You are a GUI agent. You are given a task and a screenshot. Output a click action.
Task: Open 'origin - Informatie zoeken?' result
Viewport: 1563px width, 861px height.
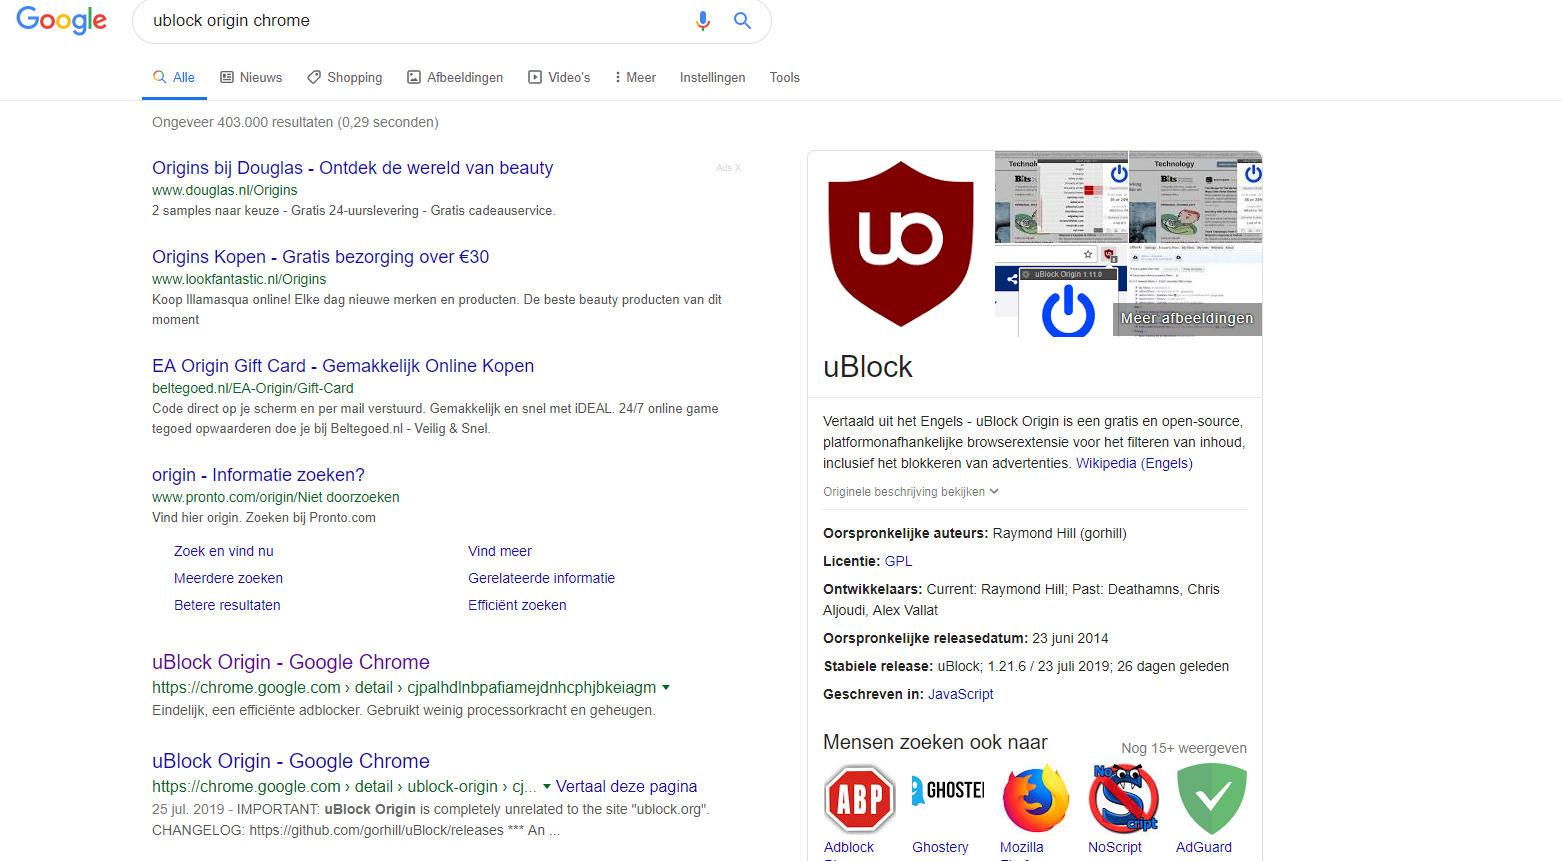click(x=258, y=475)
